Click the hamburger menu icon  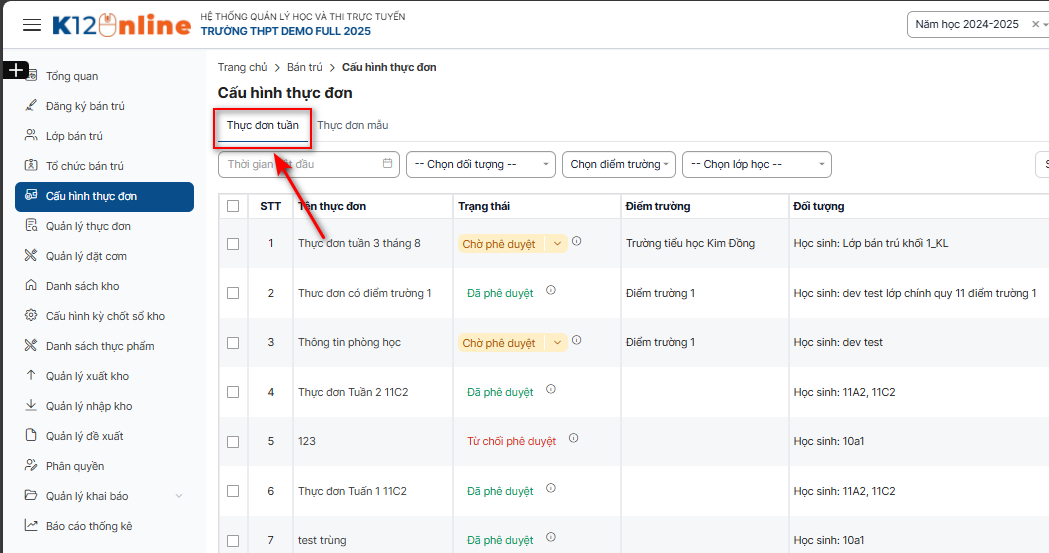point(32,25)
